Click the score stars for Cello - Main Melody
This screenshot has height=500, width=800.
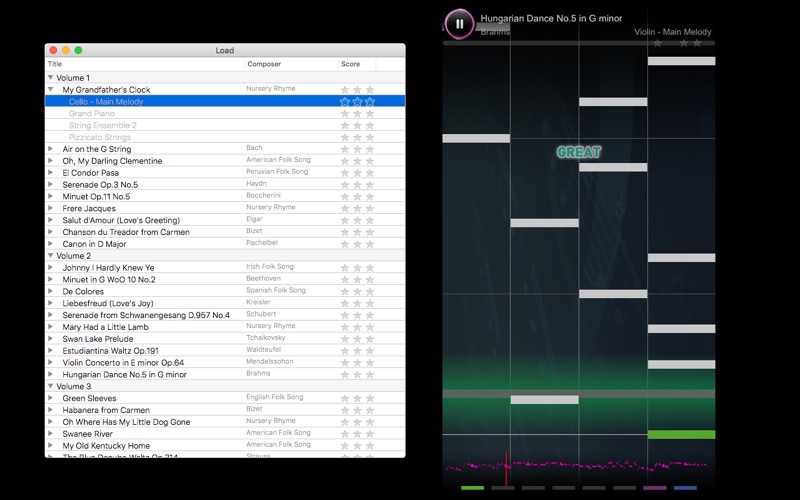tap(357, 102)
